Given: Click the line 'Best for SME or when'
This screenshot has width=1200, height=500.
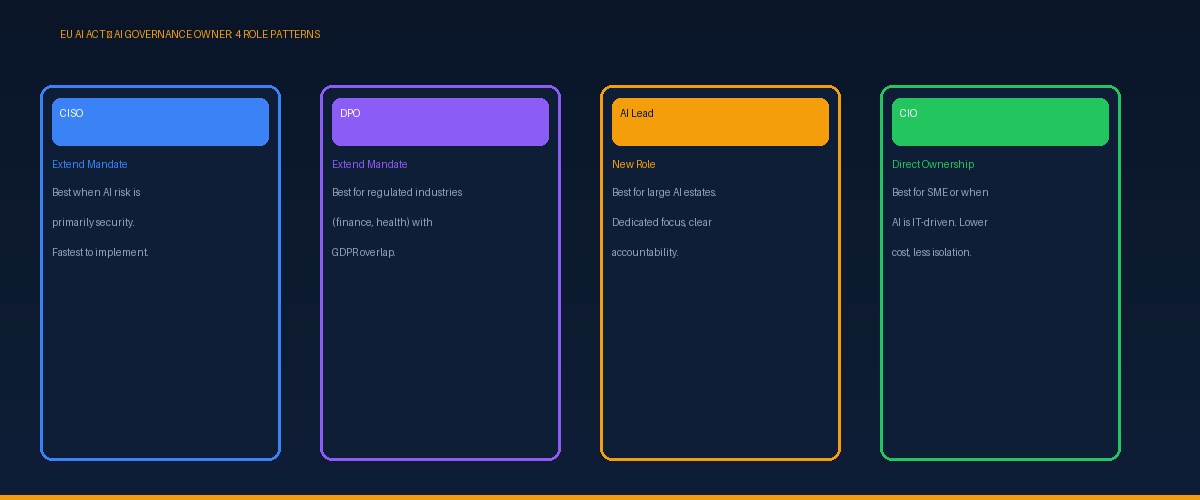Looking at the screenshot, I should point(940,192).
